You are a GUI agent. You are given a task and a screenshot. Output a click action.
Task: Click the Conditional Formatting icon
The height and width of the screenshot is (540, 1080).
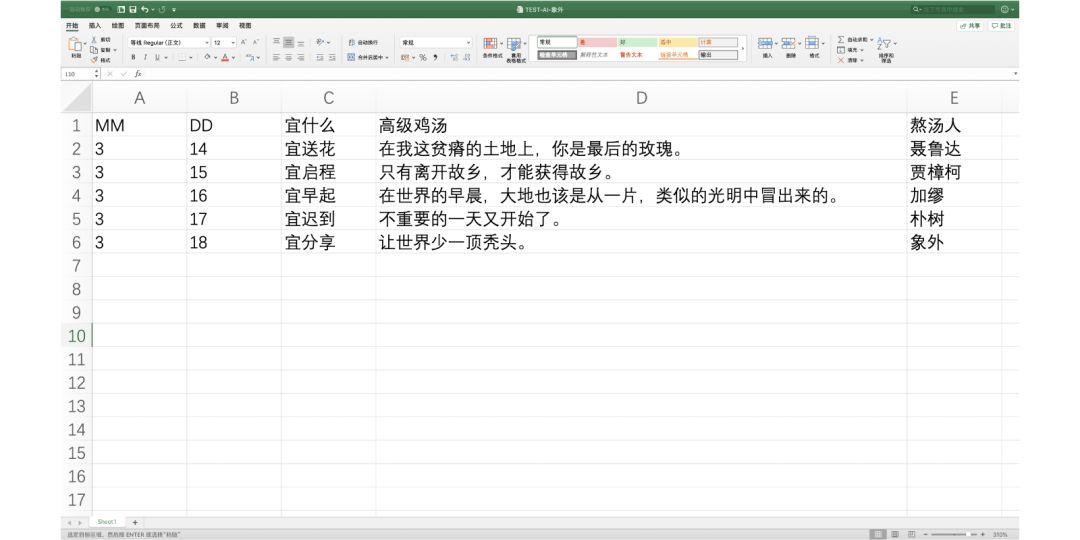coord(490,44)
